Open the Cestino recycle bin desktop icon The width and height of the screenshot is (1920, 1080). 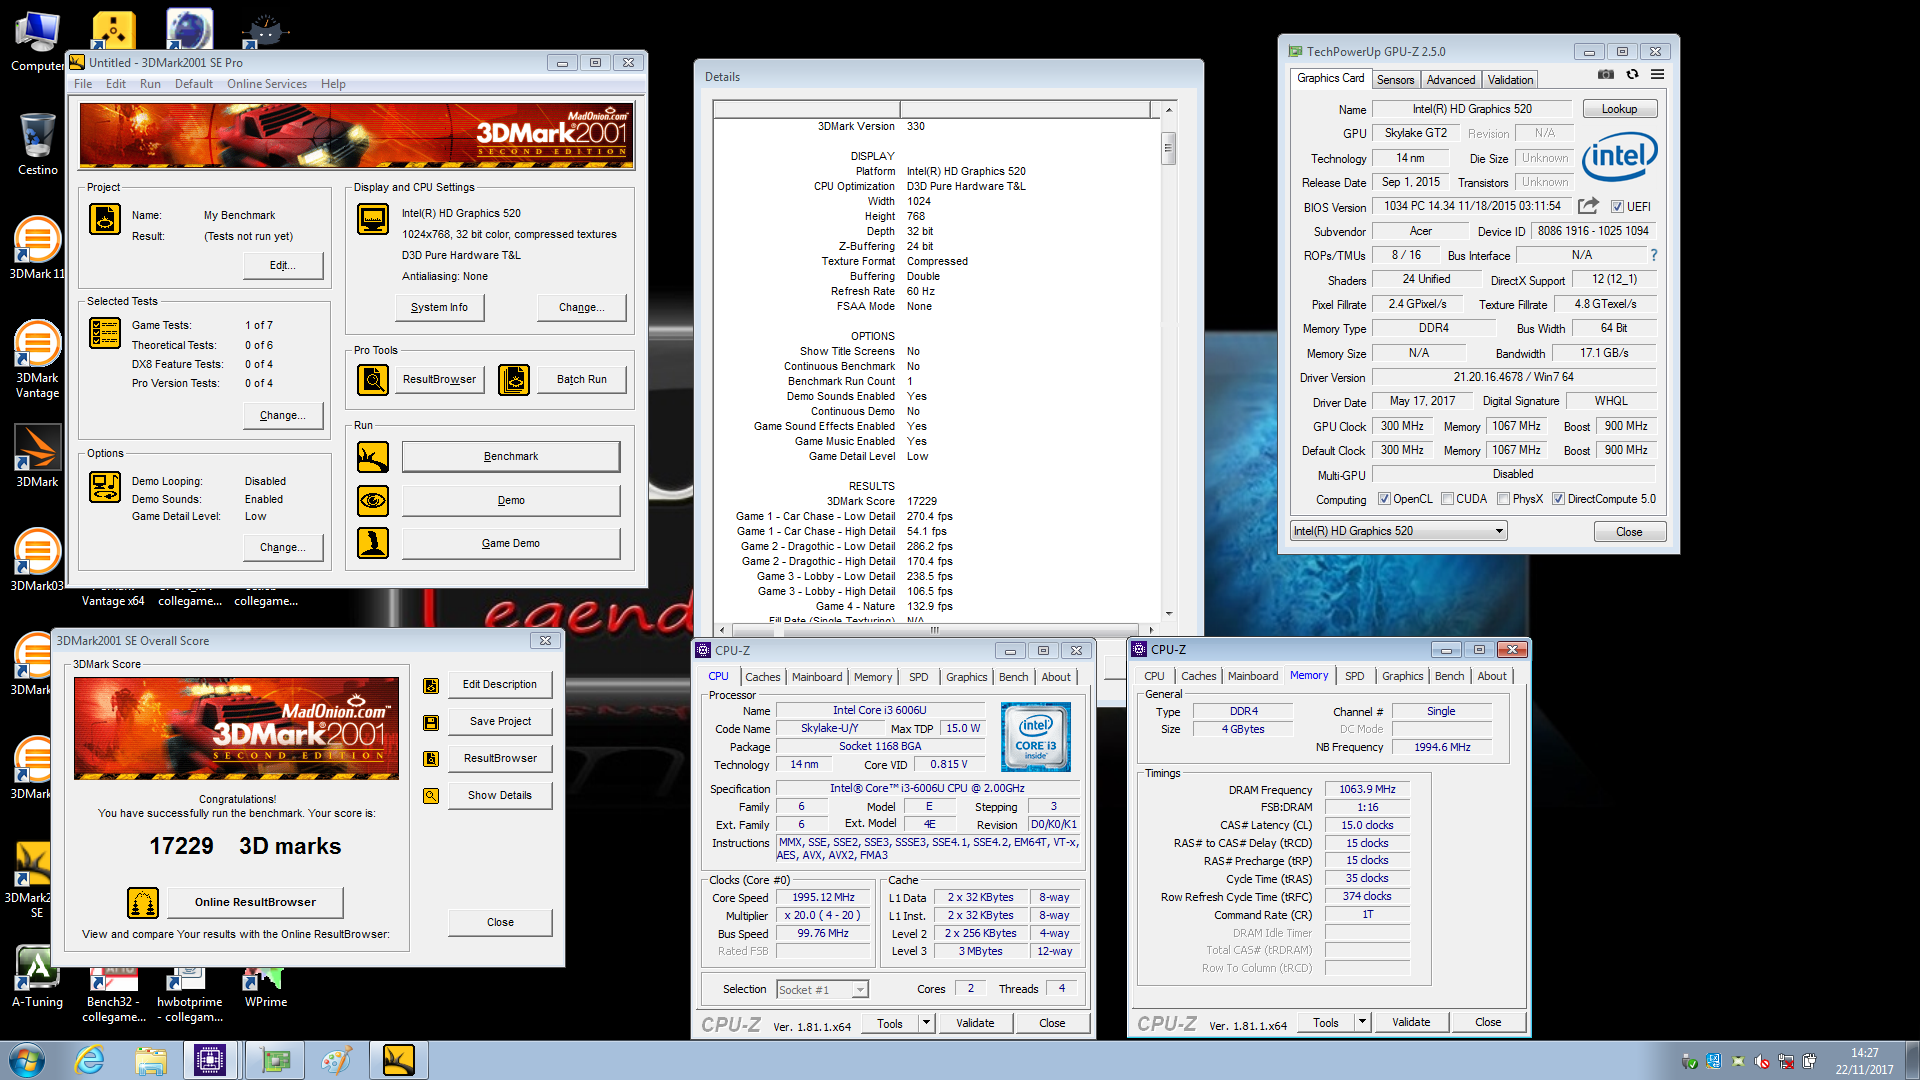coord(37,143)
